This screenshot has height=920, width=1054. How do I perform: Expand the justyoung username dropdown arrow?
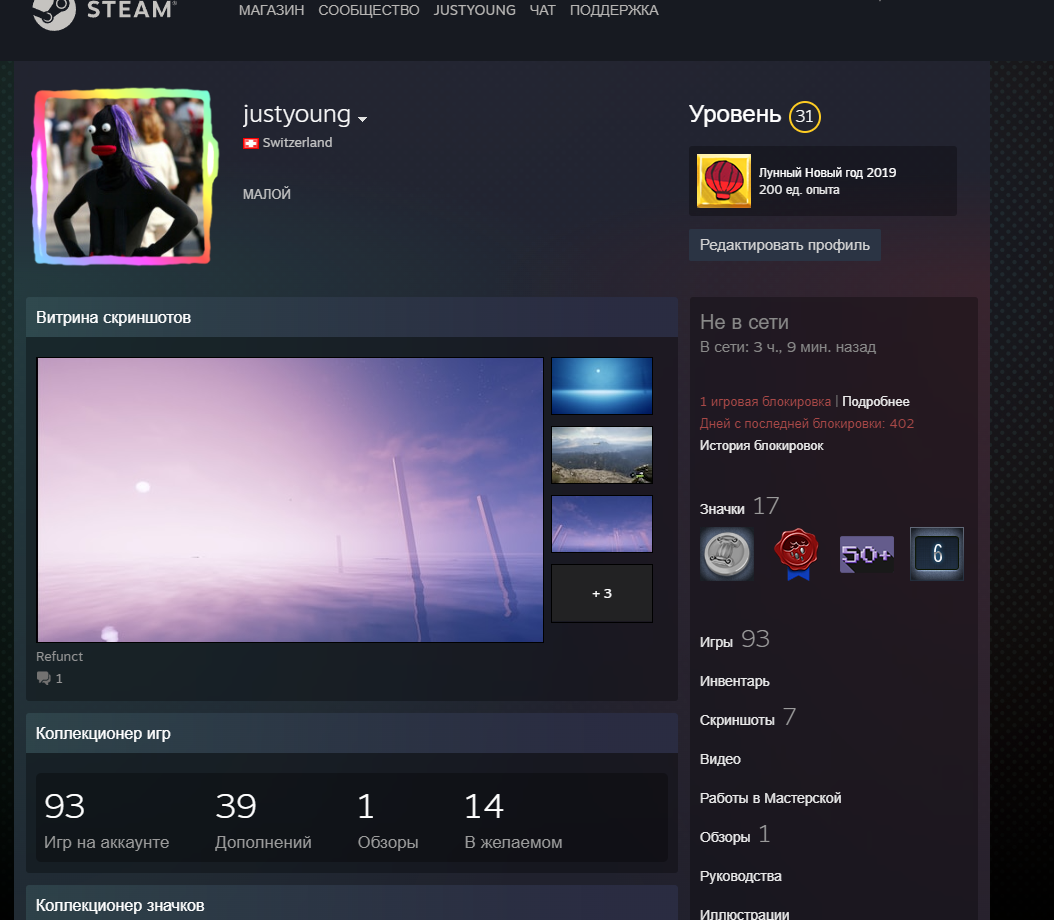(x=363, y=119)
